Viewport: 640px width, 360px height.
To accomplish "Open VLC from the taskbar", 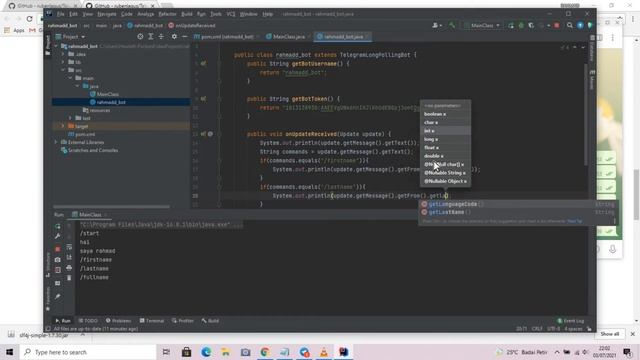I will coord(324,352).
